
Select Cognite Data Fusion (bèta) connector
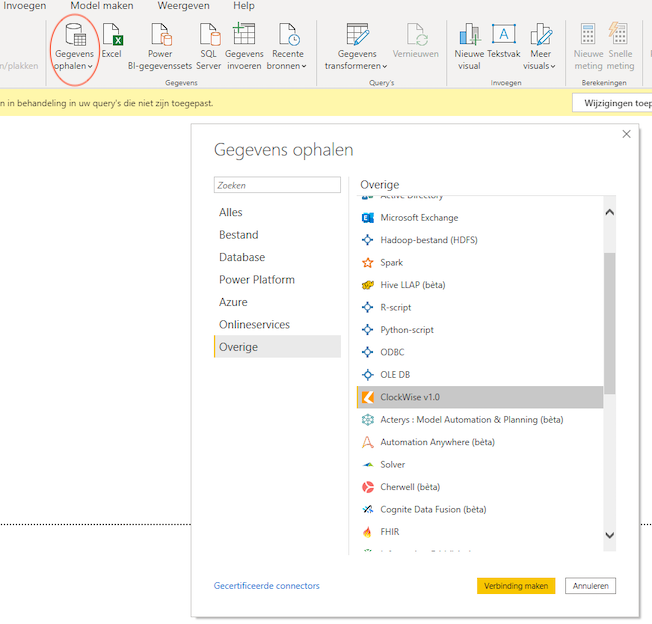(x=480, y=510)
